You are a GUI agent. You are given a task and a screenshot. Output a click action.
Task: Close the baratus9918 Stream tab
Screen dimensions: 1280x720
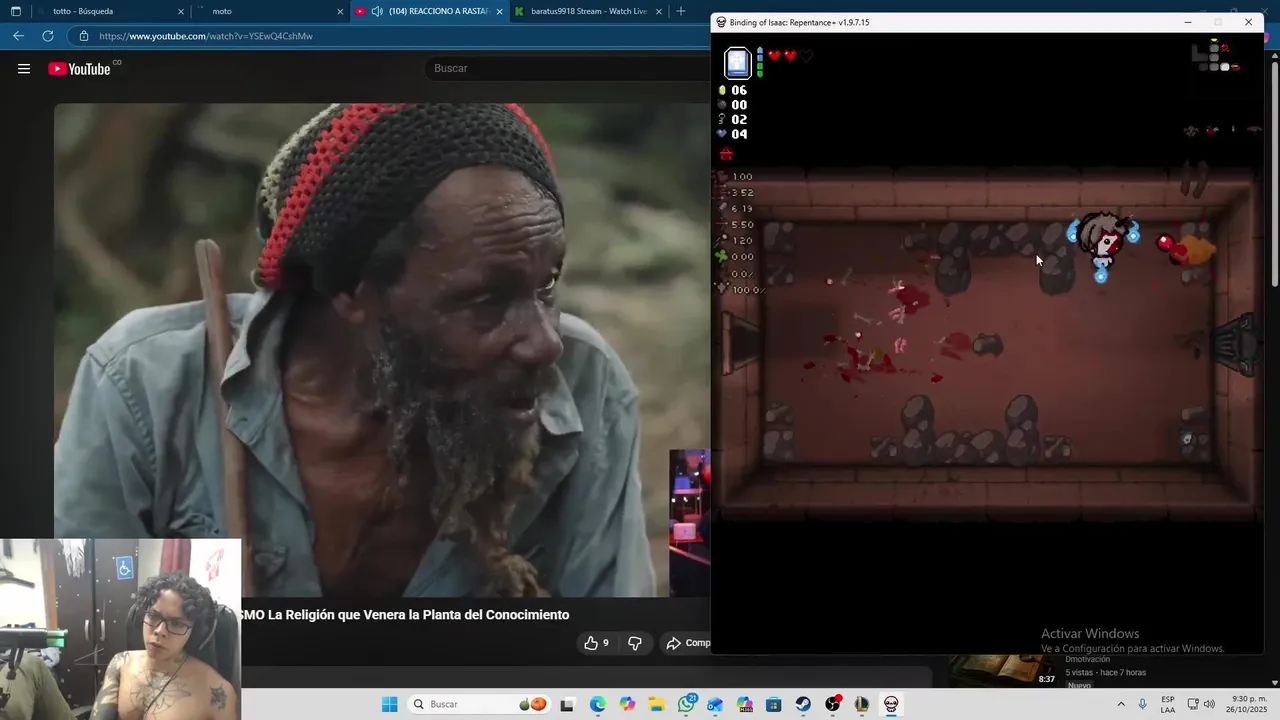658,11
